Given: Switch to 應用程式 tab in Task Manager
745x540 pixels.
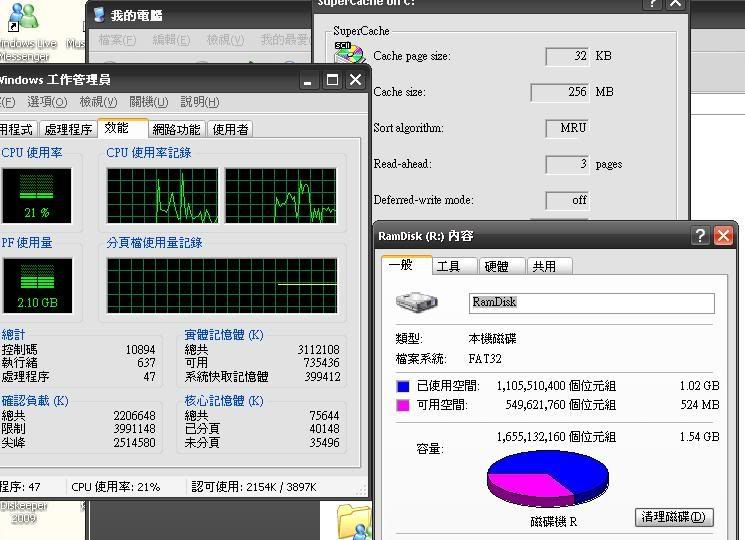Looking at the screenshot, I should point(17,129).
